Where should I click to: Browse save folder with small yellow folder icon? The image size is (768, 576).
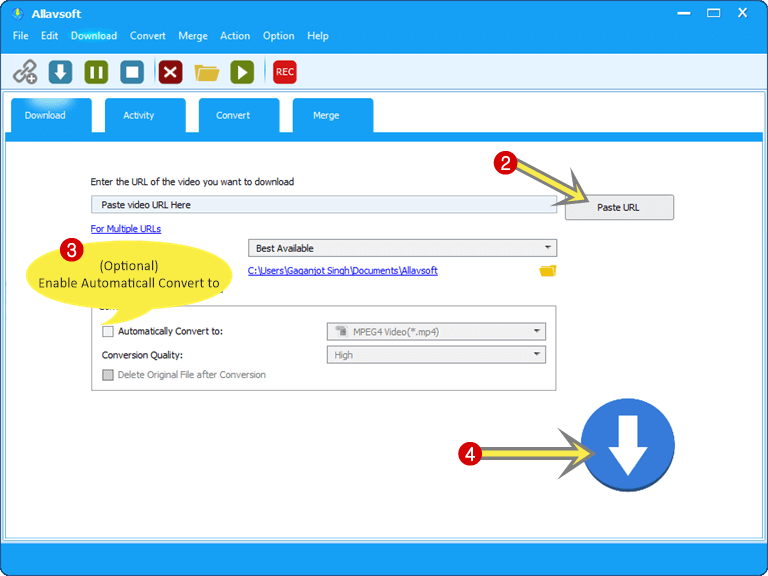click(x=548, y=270)
